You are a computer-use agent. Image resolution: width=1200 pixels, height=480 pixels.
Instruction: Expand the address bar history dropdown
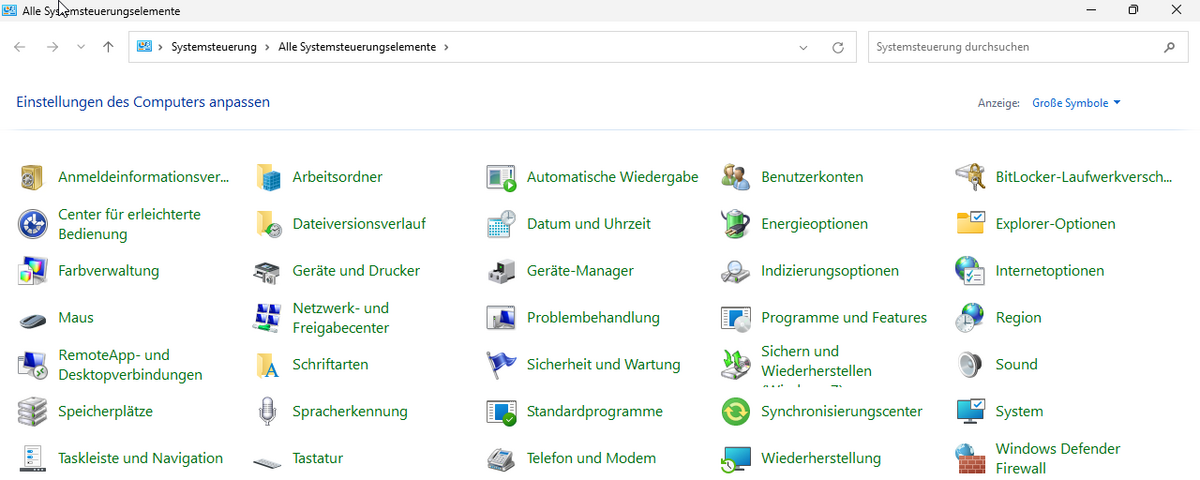point(804,47)
